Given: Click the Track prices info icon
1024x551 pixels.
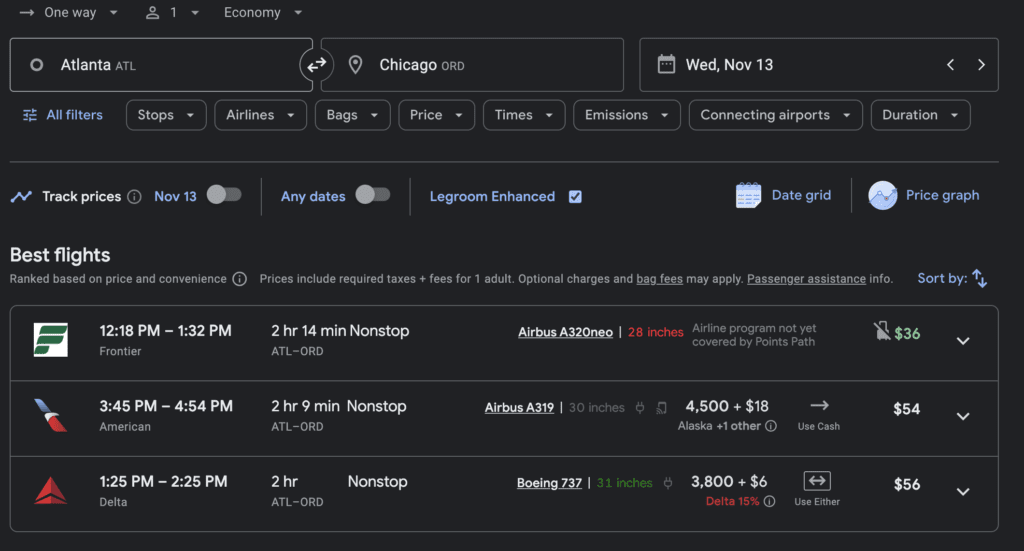Looking at the screenshot, I should click(135, 197).
